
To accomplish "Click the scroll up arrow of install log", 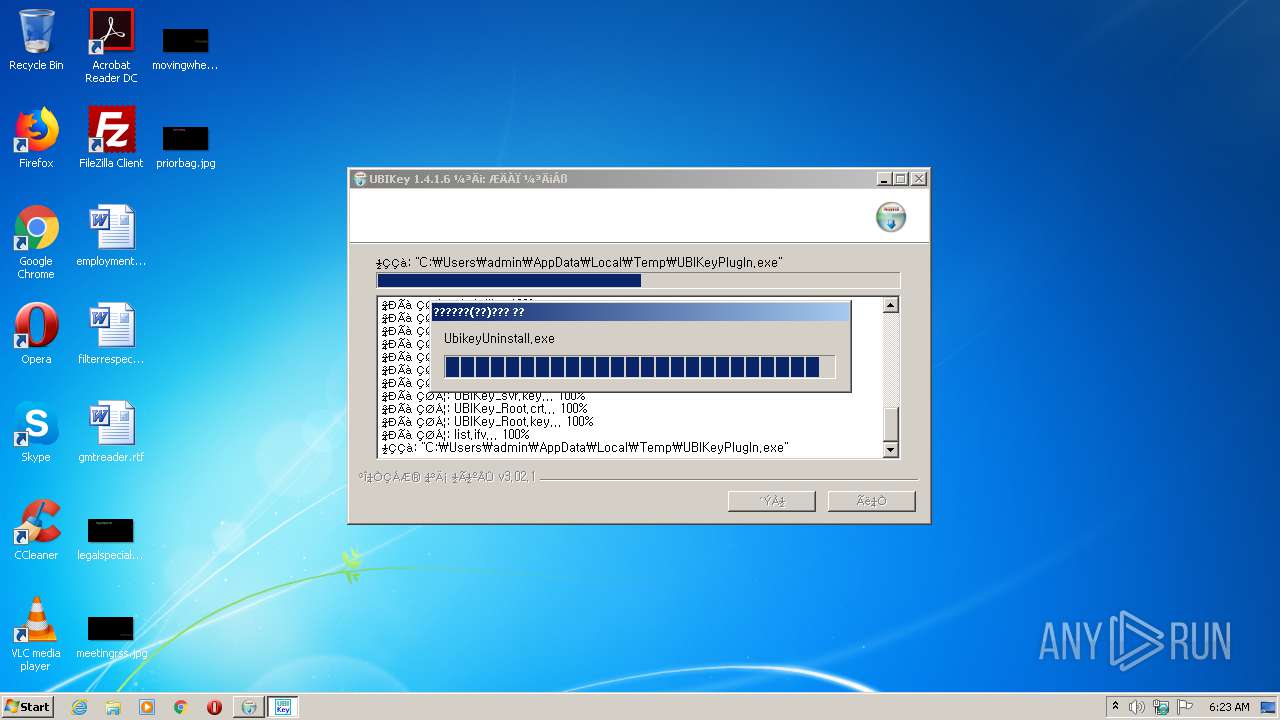I will click(891, 305).
